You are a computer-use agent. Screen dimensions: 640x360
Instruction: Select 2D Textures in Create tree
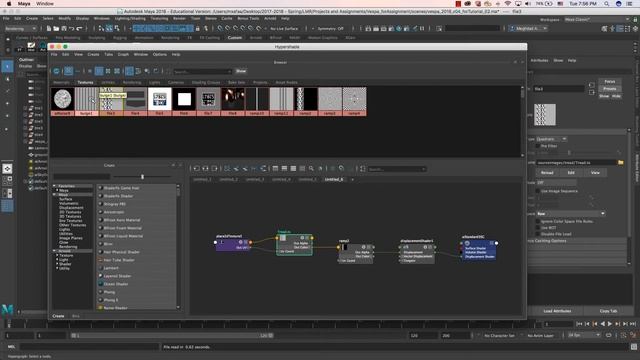coord(70,212)
